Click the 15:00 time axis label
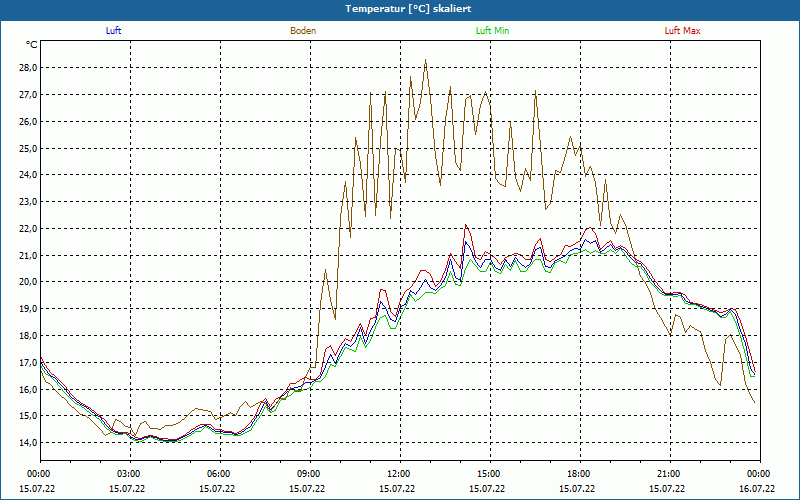 click(x=489, y=474)
